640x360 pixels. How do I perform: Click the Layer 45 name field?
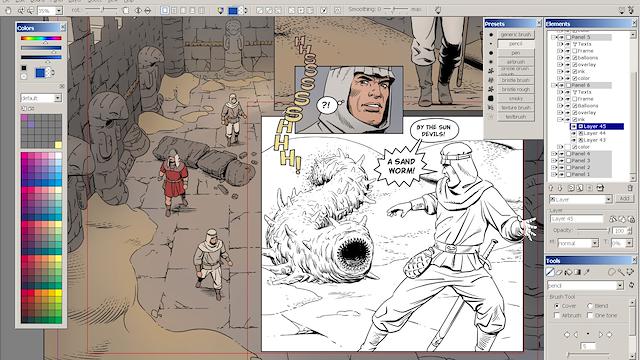click(x=576, y=219)
